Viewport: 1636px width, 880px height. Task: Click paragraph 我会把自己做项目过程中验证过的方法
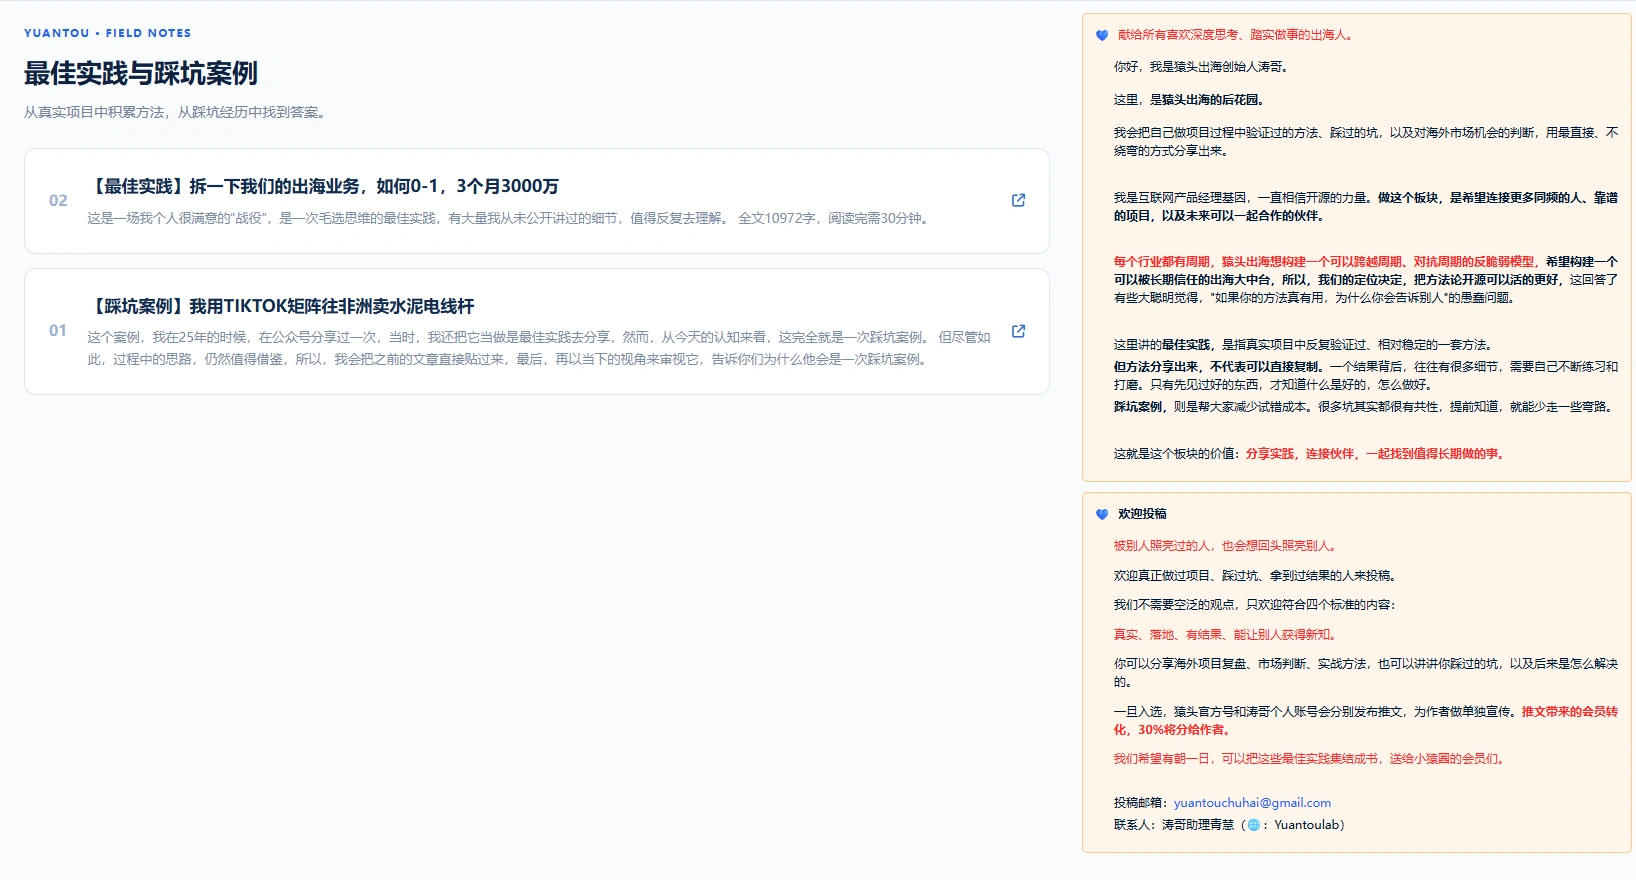coord(1366,141)
